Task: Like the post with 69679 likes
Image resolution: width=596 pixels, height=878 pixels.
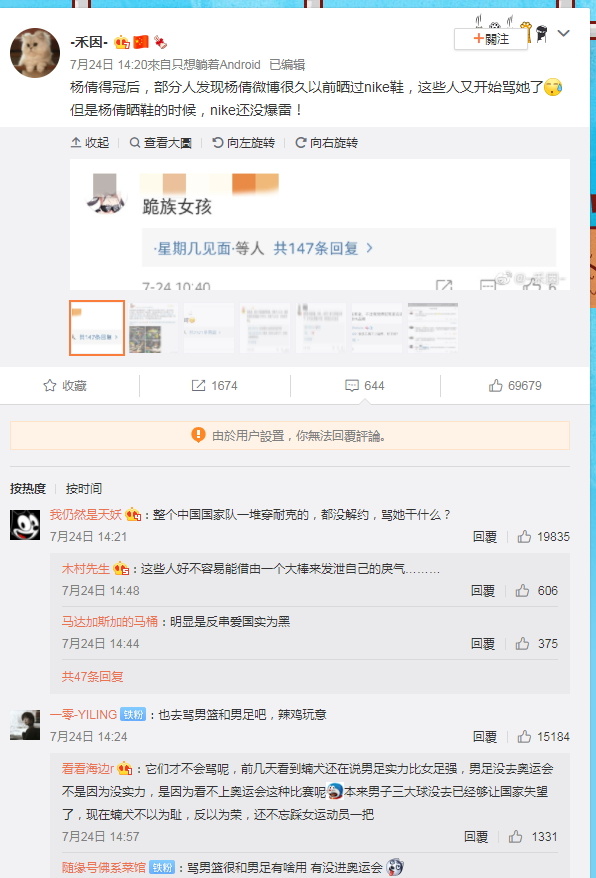Action: [495, 385]
